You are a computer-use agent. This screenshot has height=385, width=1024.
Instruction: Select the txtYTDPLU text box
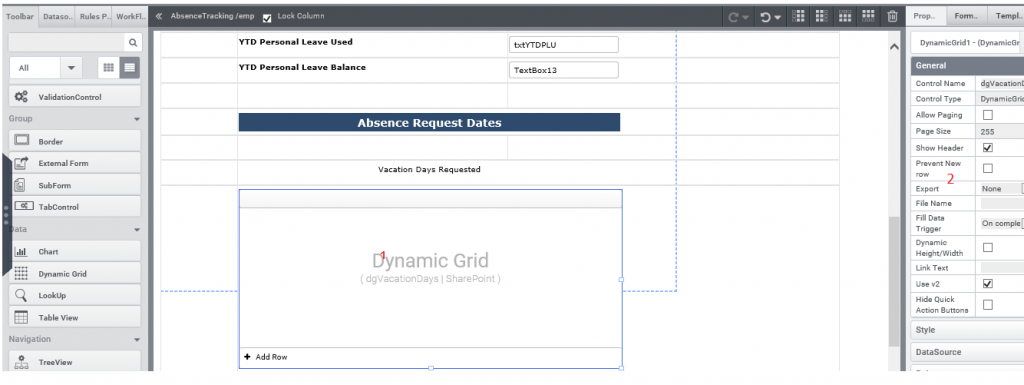pyautogui.click(x=564, y=44)
